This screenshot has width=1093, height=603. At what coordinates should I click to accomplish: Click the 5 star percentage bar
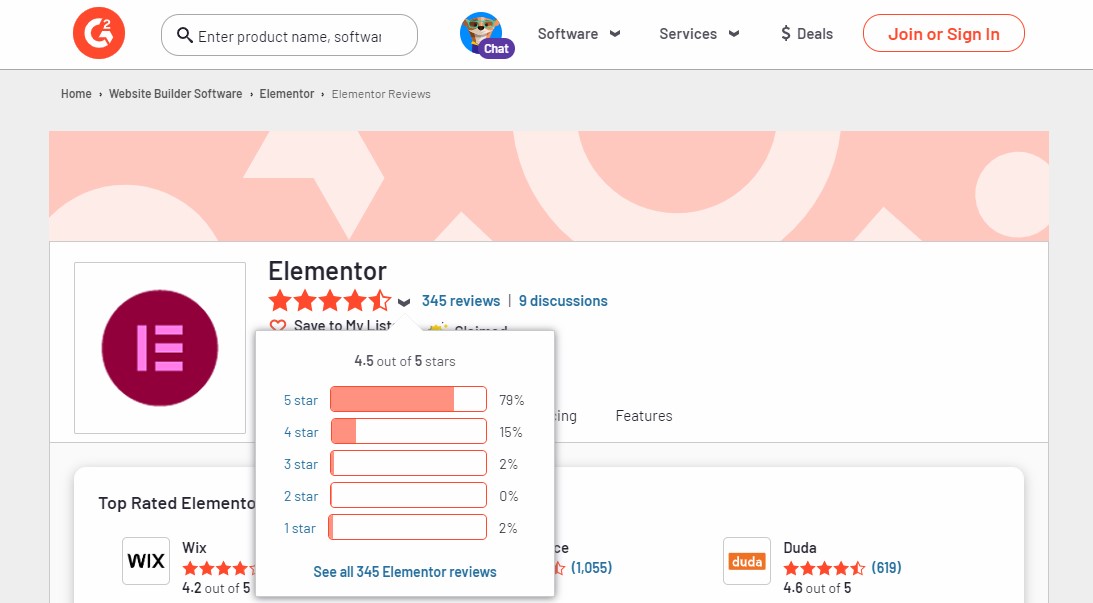click(408, 399)
